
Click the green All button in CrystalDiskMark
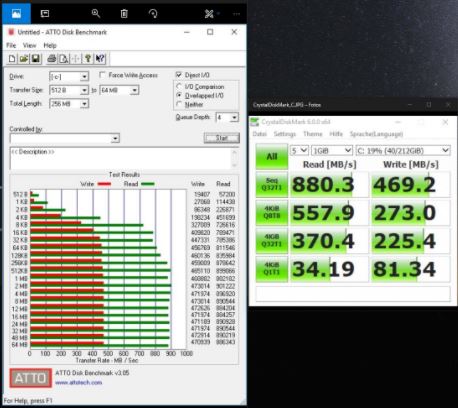272,157
